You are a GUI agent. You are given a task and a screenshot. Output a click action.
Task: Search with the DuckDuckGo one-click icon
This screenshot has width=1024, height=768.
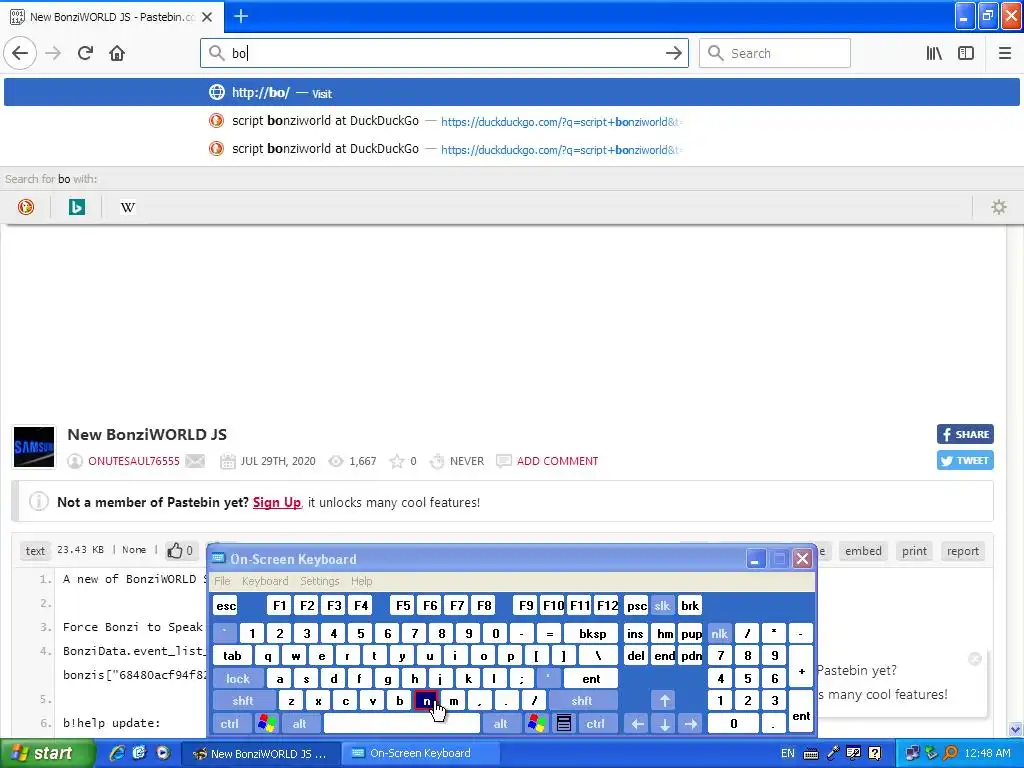(x=25, y=208)
